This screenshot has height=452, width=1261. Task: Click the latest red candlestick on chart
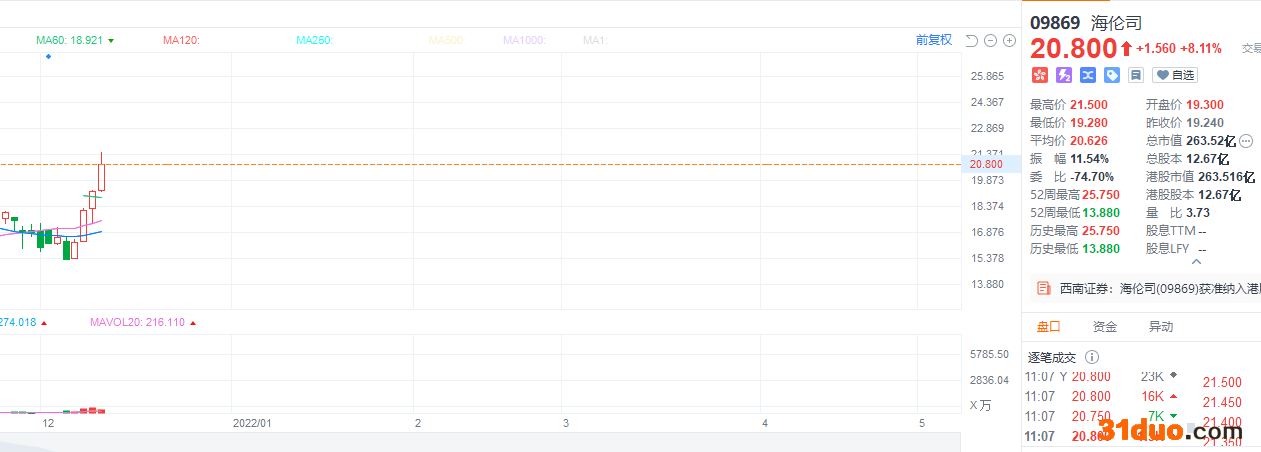[101, 177]
